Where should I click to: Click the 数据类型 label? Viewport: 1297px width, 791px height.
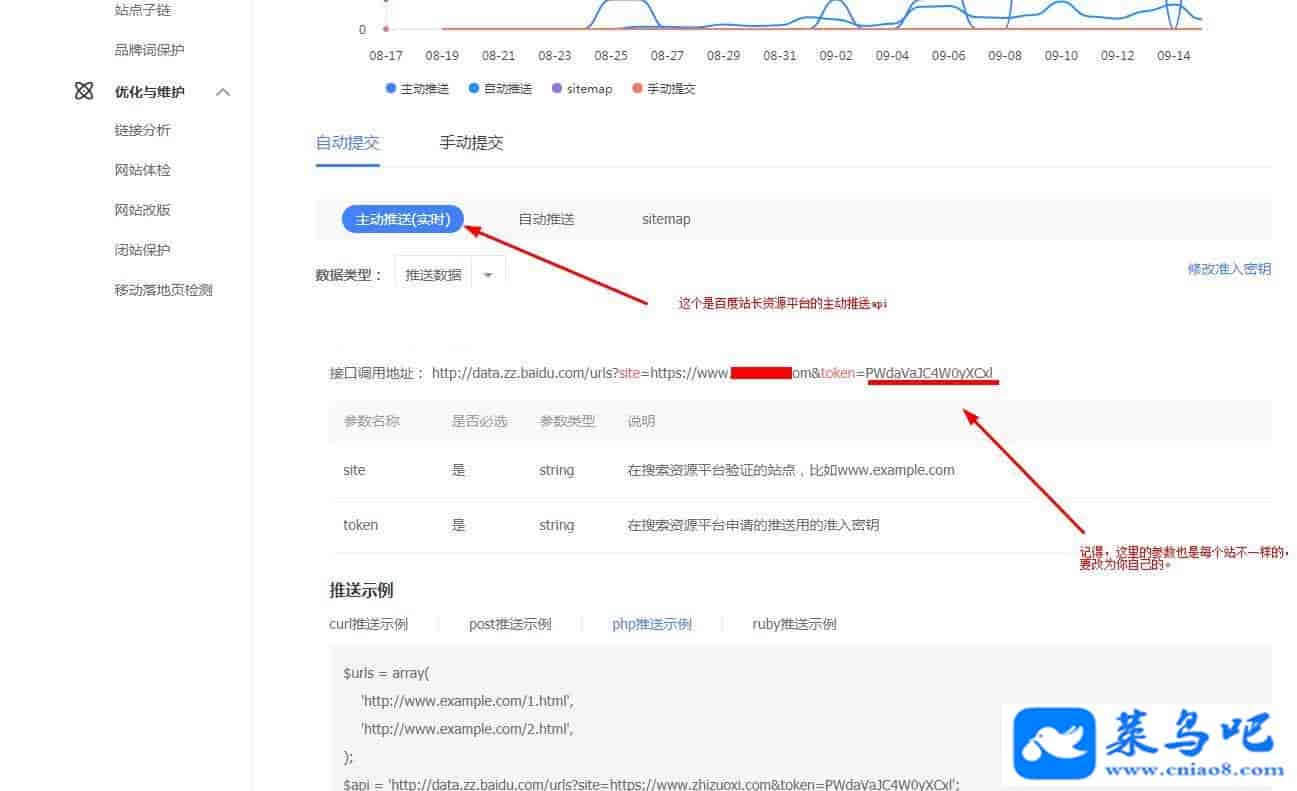point(349,275)
